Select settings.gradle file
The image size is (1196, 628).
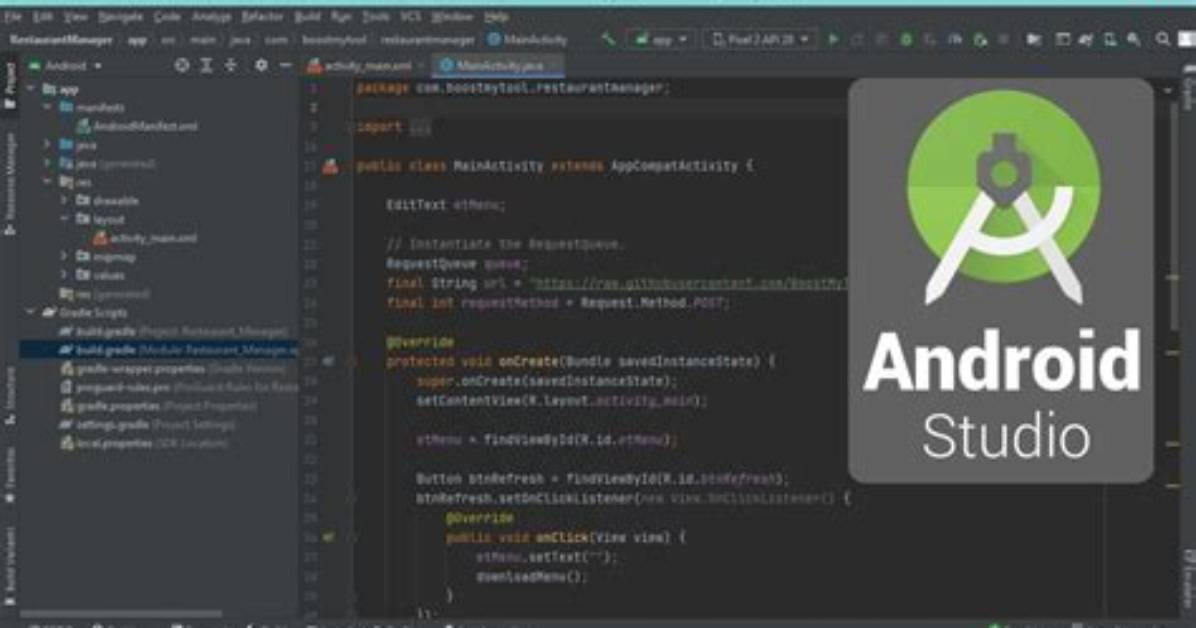(148, 424)
